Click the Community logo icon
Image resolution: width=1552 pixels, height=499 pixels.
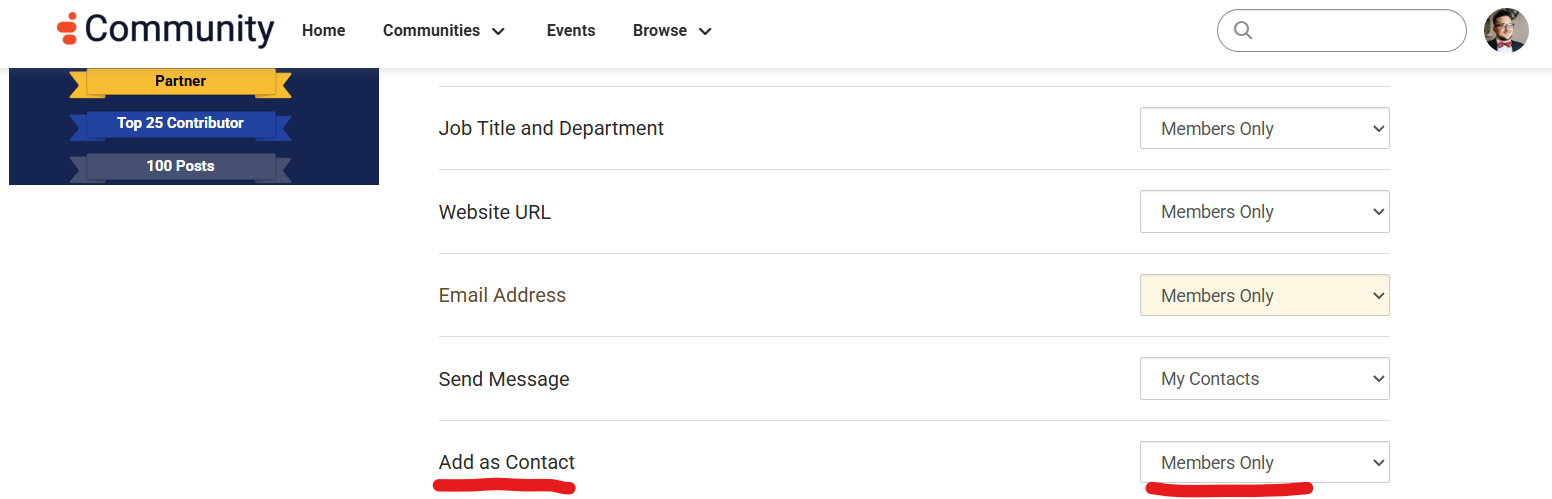[x=67, y=29]
